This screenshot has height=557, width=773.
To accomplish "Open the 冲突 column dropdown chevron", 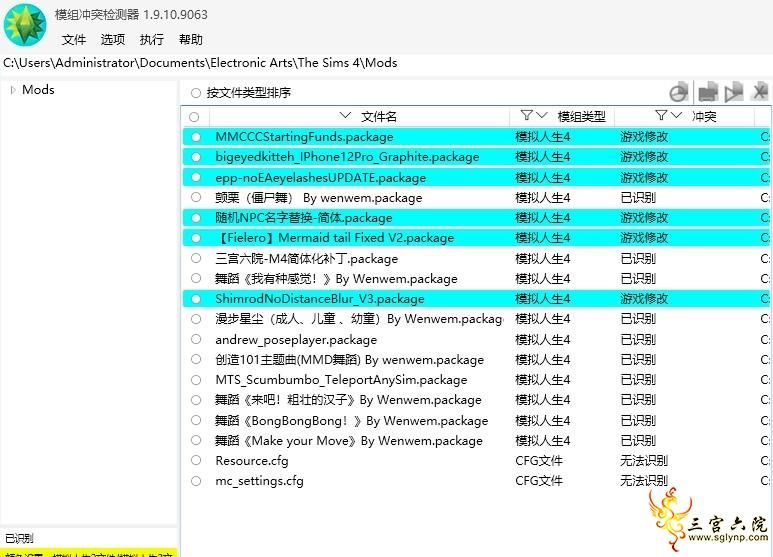I will tap(676, 115).
